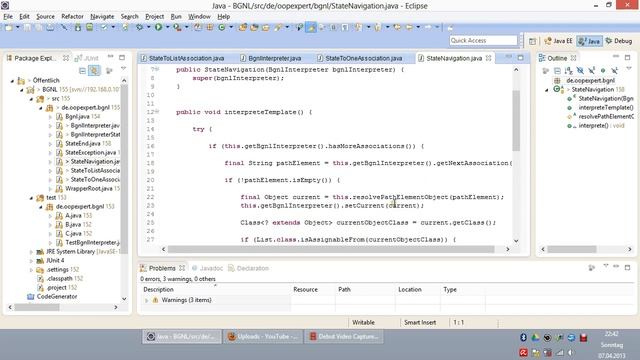Open the File menu
The width and height of the screenshot is (640, 360).
(8, 16)
